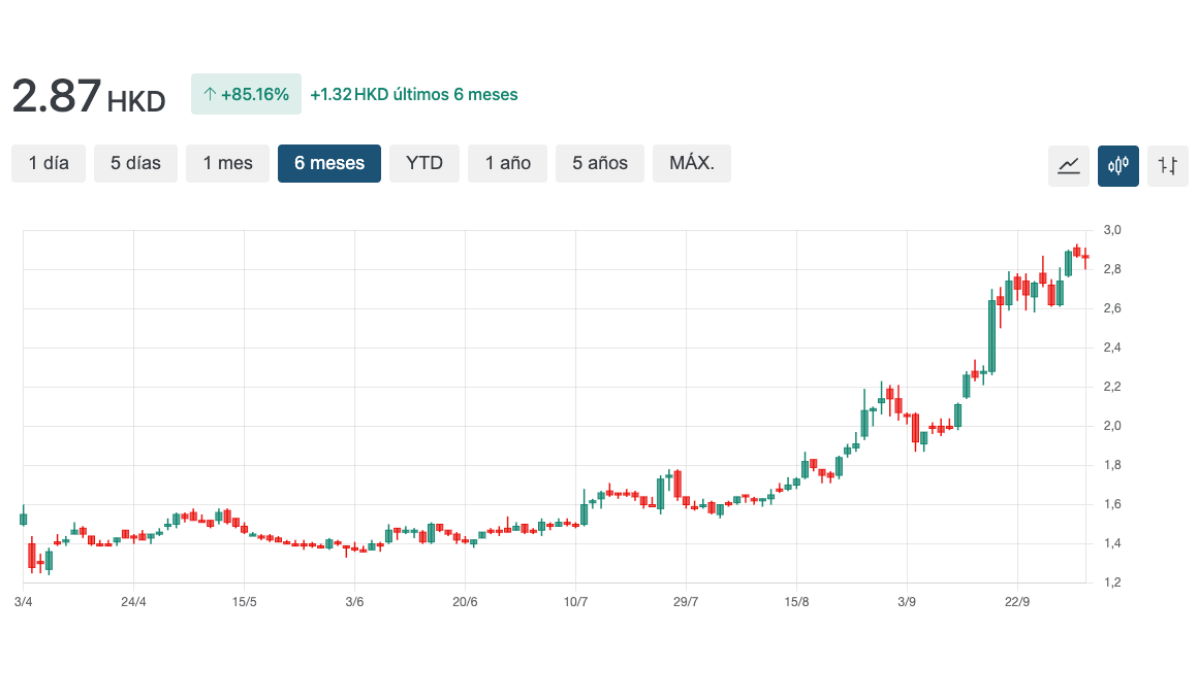The height and width of the screenshot is (675, 1200).
Task: Click the 10/7 date axis label
Action: click(575, 601)
